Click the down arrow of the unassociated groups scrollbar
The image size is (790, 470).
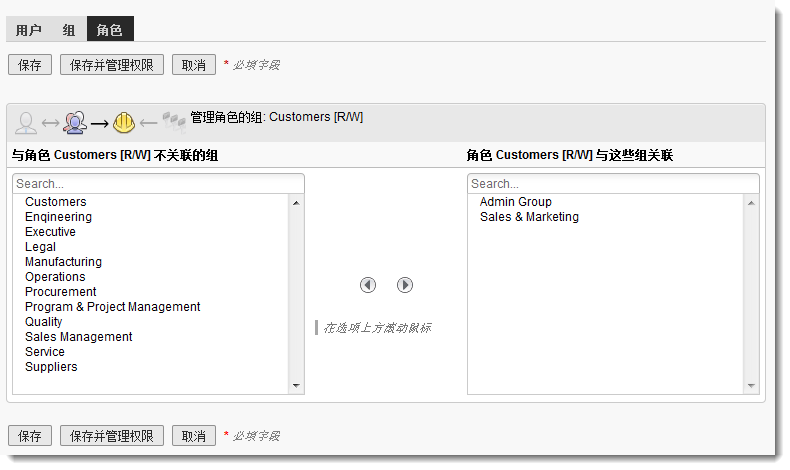[296, 386]
